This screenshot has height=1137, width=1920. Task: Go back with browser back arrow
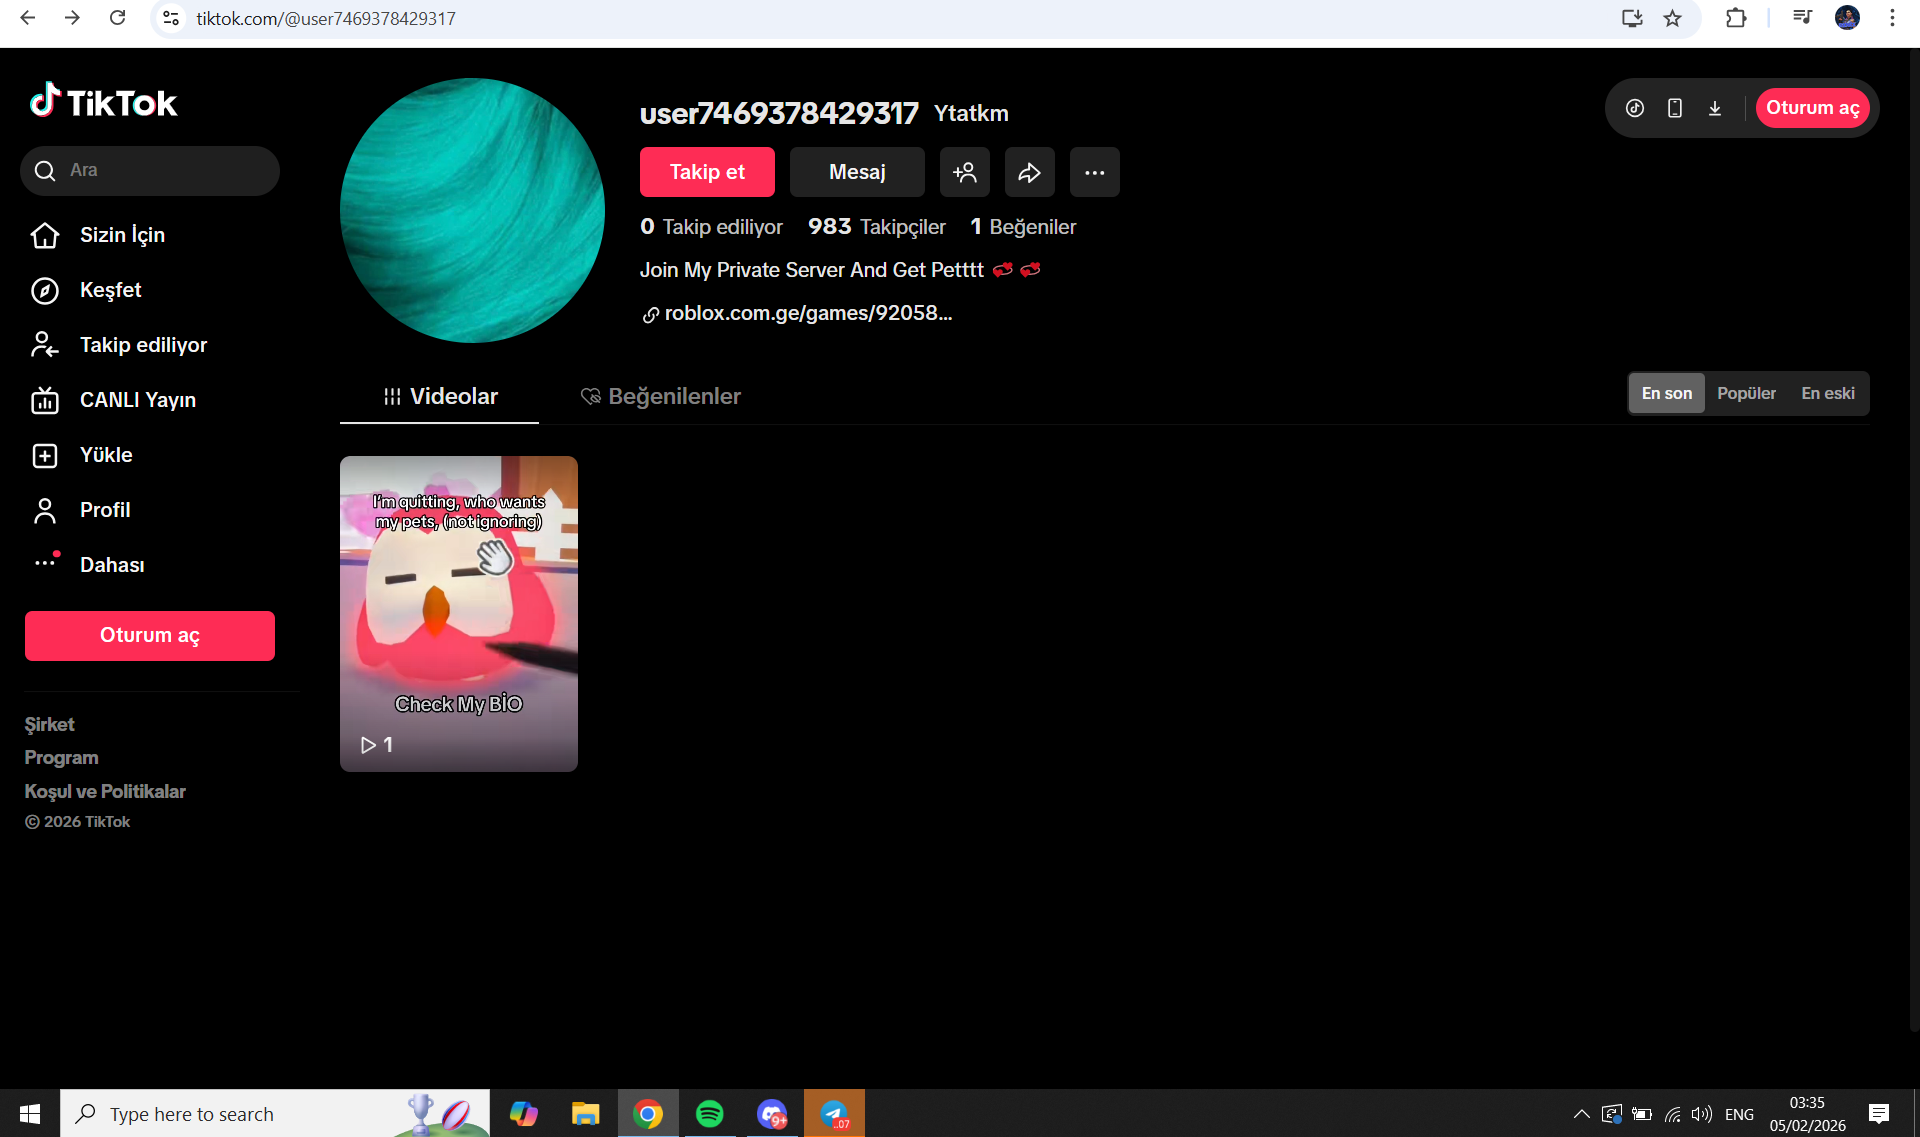28,18
